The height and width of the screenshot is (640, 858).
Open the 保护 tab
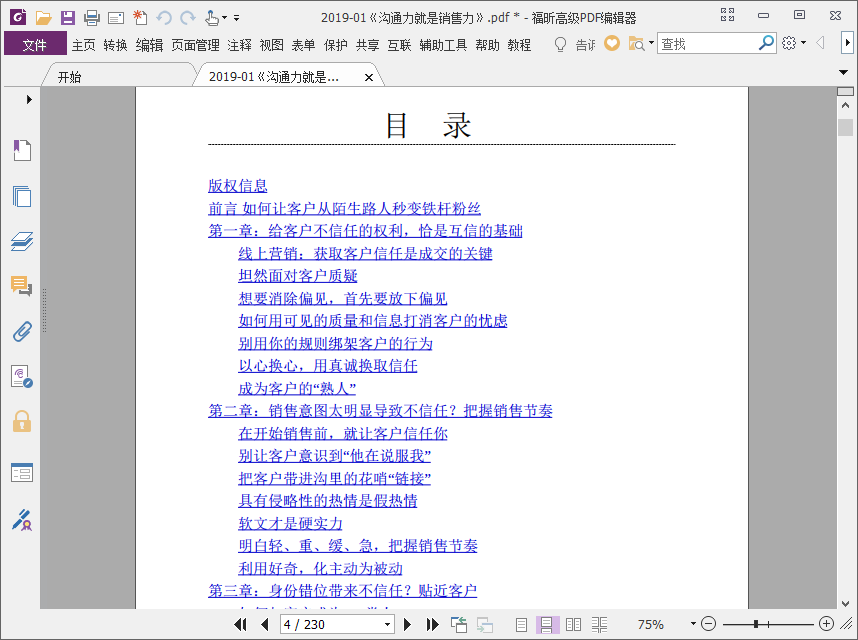click(335, 45)
